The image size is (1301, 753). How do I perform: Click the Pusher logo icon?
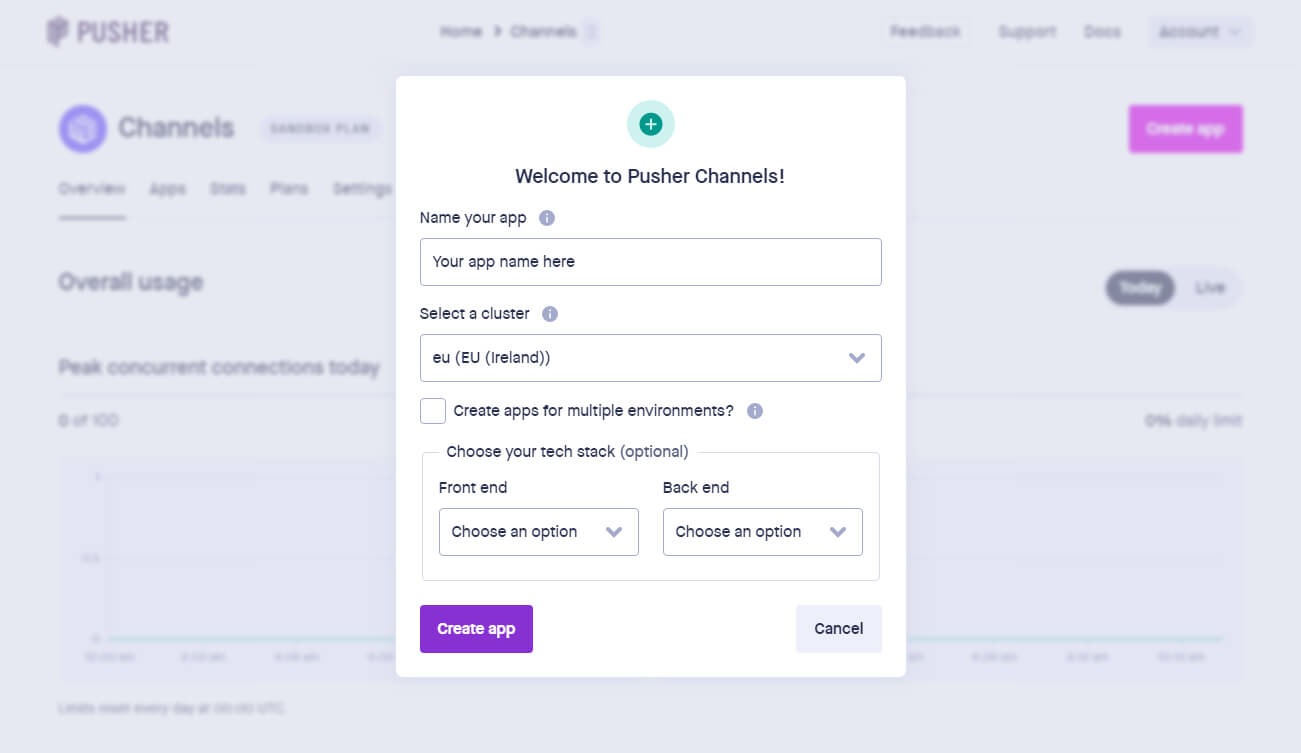tap(58, 31)
